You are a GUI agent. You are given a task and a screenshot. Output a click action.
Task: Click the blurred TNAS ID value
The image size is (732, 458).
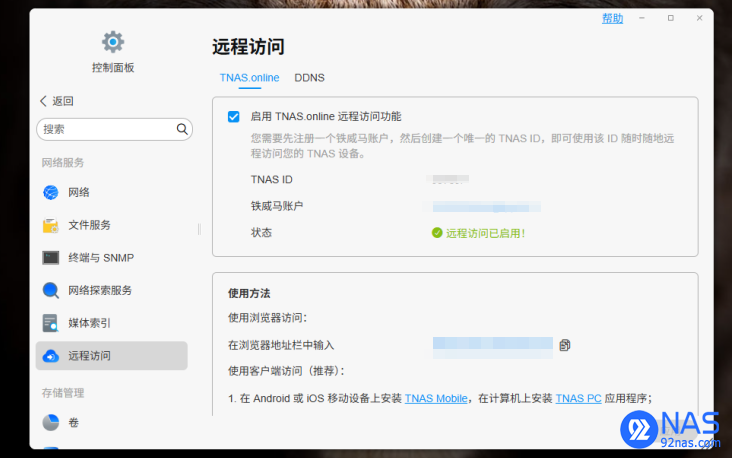448,179
